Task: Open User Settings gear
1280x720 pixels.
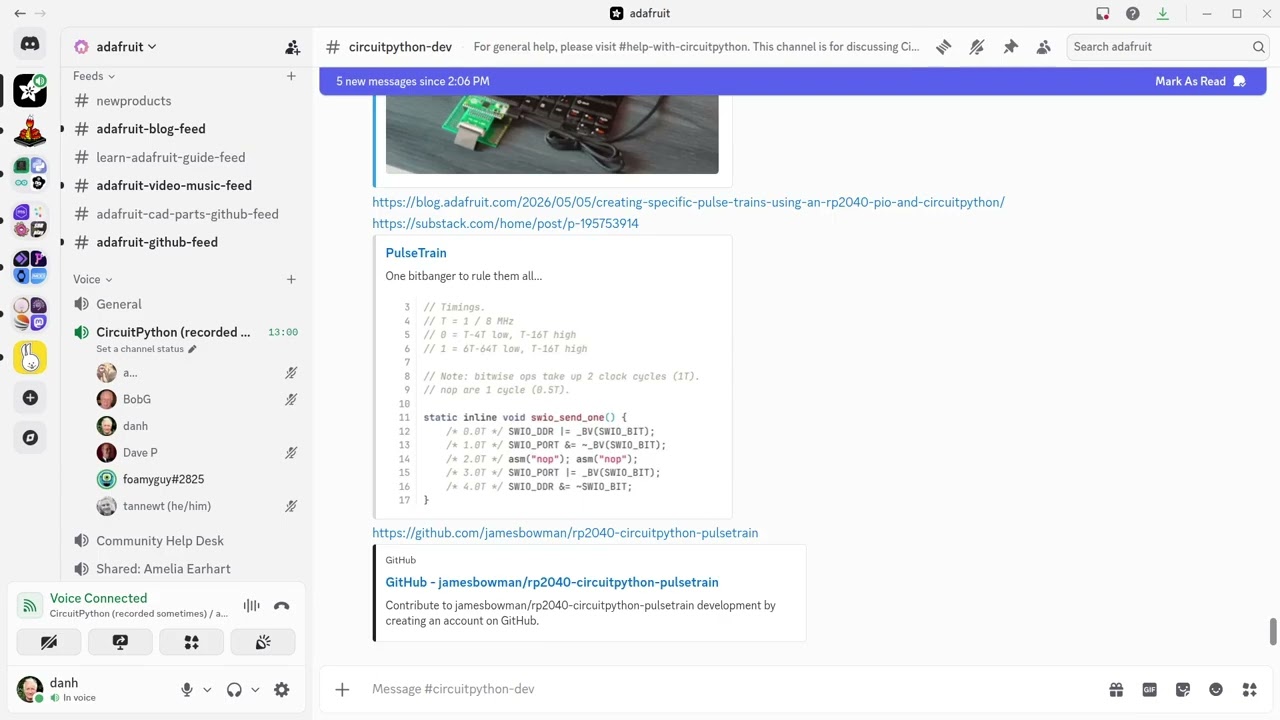Action: point(282,689)
